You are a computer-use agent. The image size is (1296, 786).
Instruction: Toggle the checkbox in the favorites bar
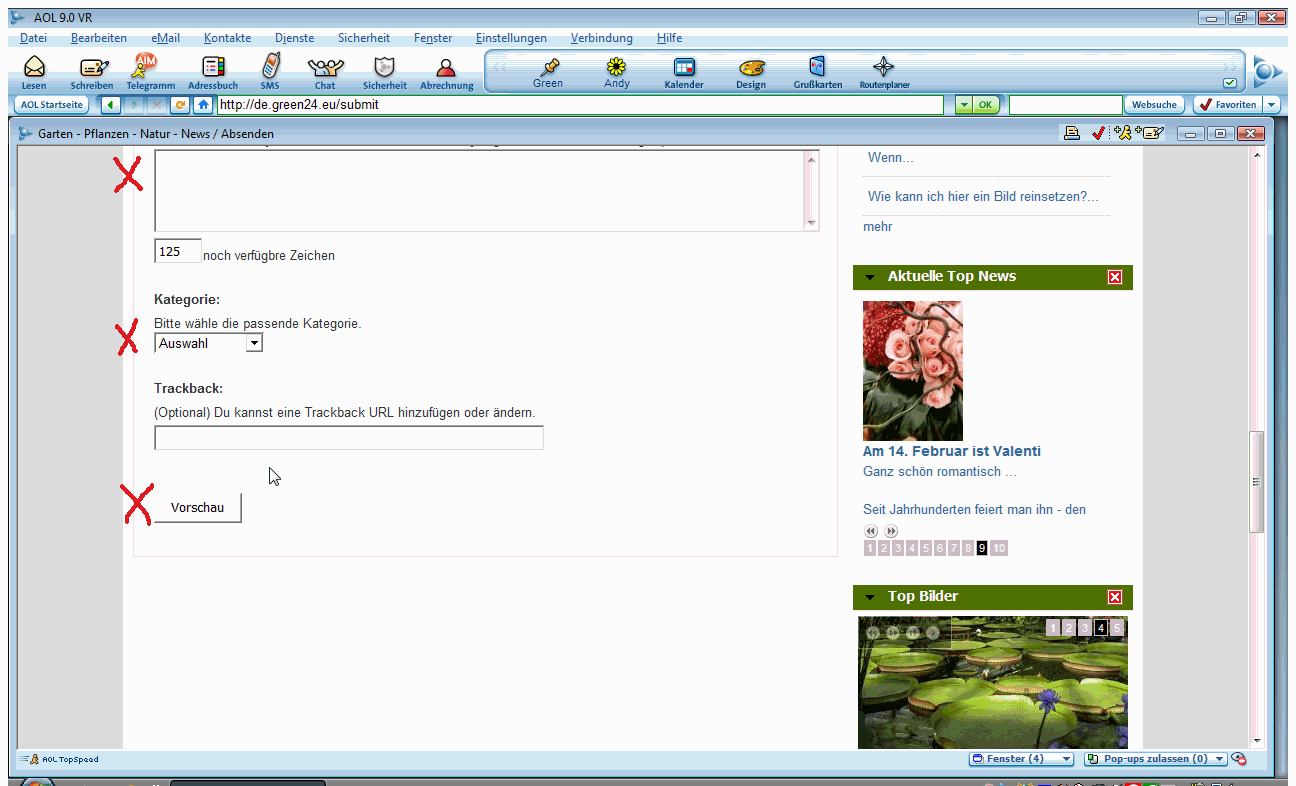click(1230, 83)
